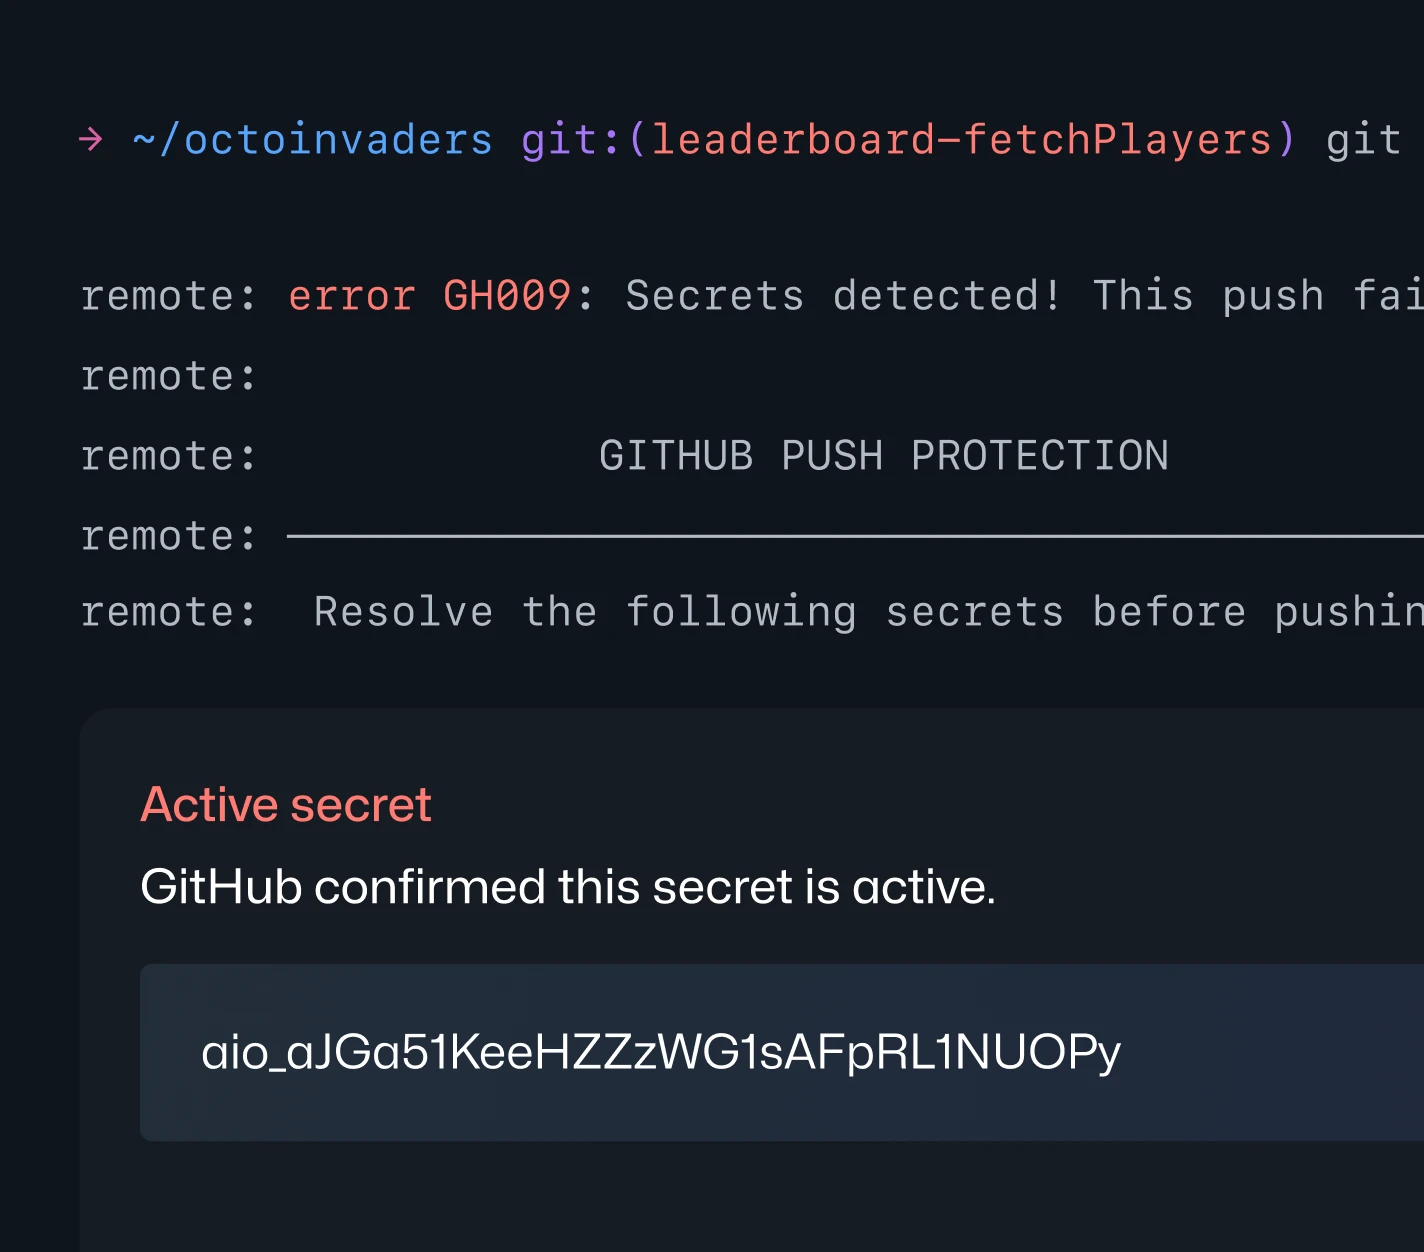Click "remote:" label on the blank line
The width and height of the screenshot is (1424, 1252).
pyautogui.click(x=168, y=376)
